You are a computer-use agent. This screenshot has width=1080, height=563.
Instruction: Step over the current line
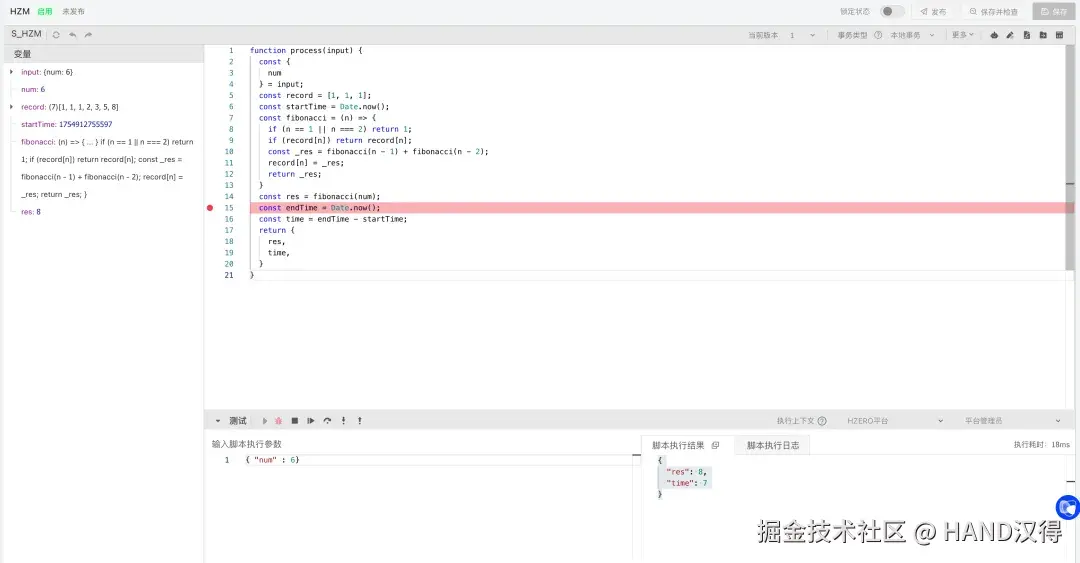point(327,421)
